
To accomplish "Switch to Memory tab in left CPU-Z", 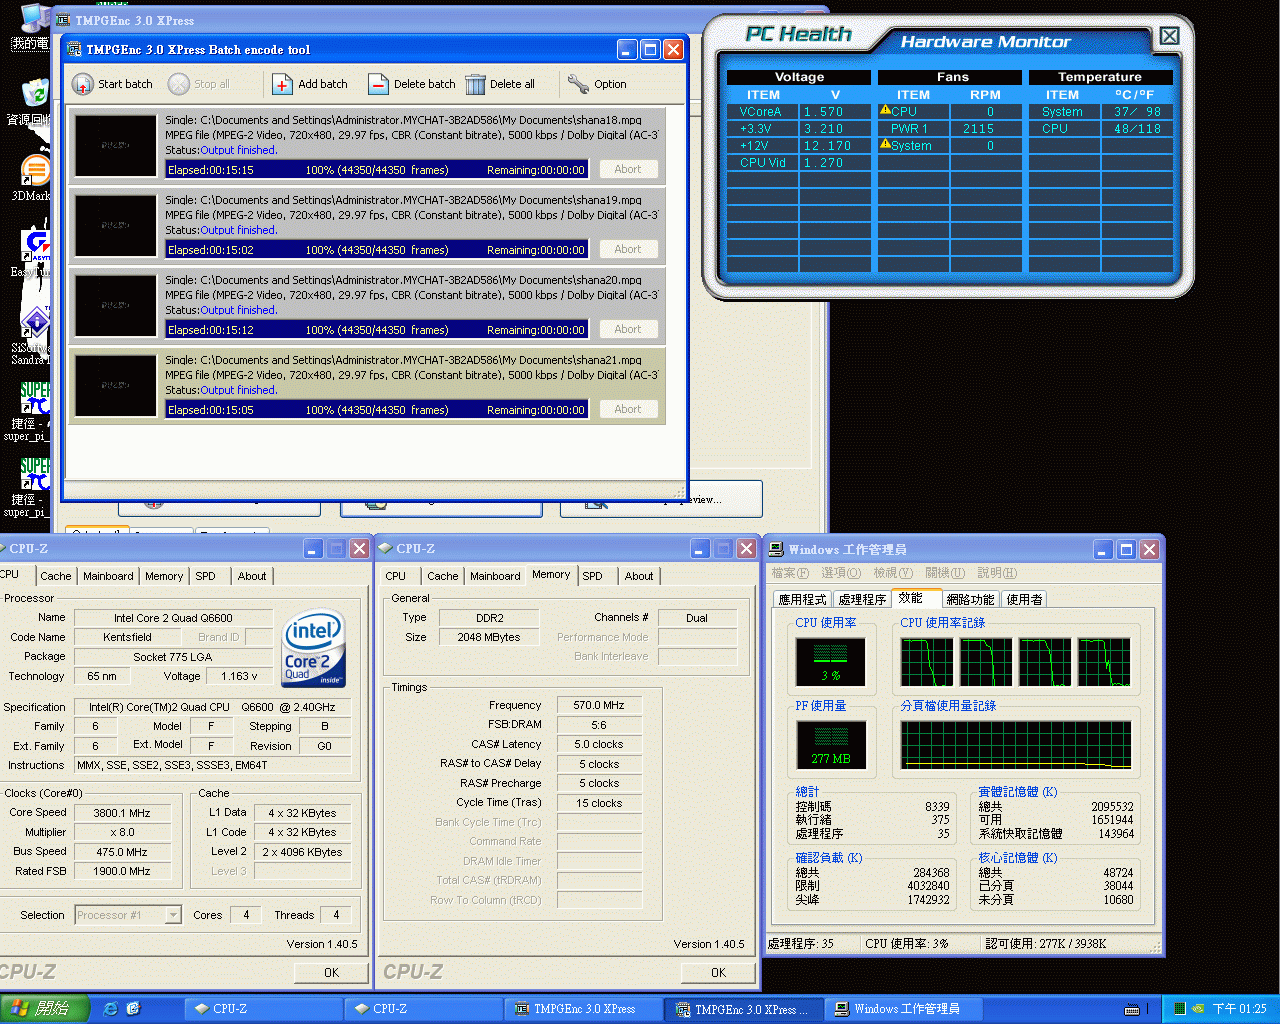I will pyautogui.click(x=164, y=576).
